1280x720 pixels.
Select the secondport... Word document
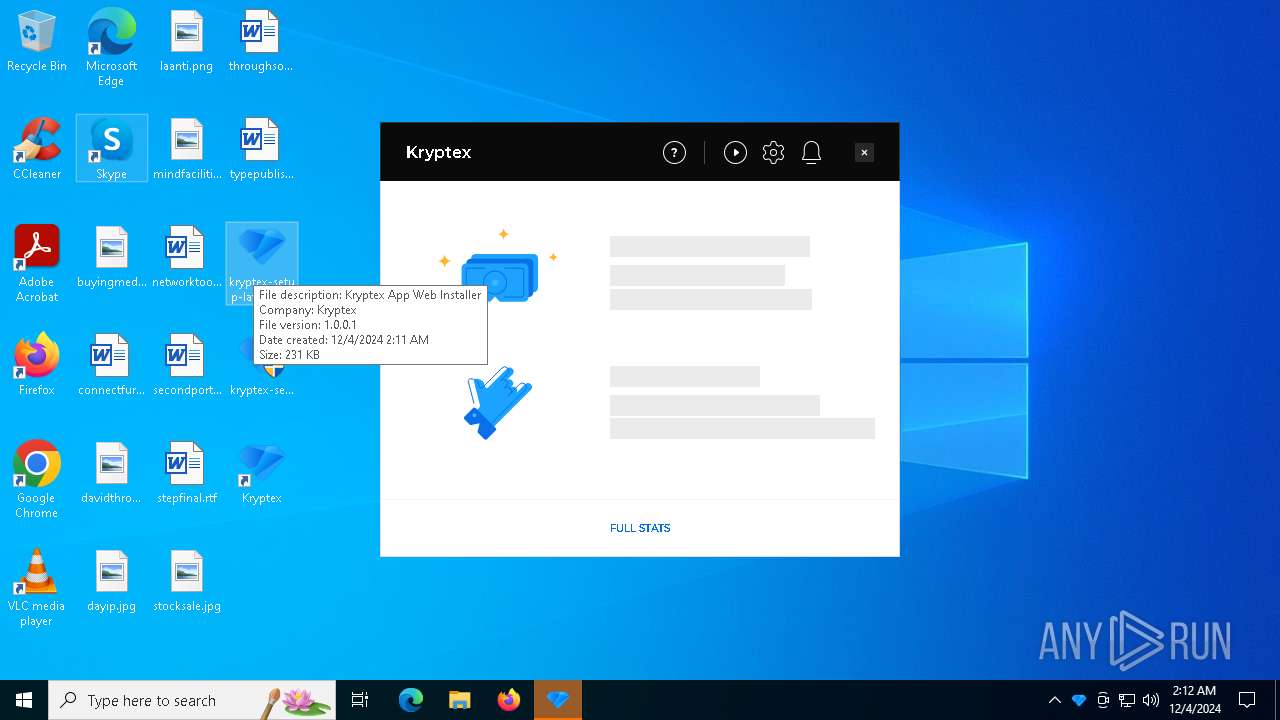(x=186, y=365)
